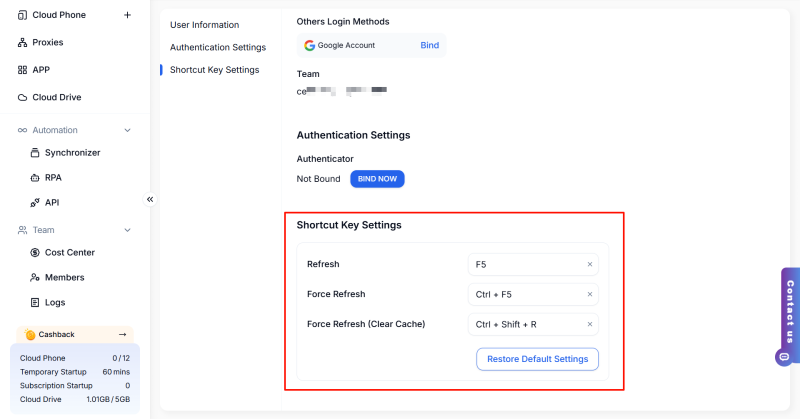Viewport: 800px width, 419px height.
Task: Select the RPA robot icon
Action: click(x=35, y=177)
